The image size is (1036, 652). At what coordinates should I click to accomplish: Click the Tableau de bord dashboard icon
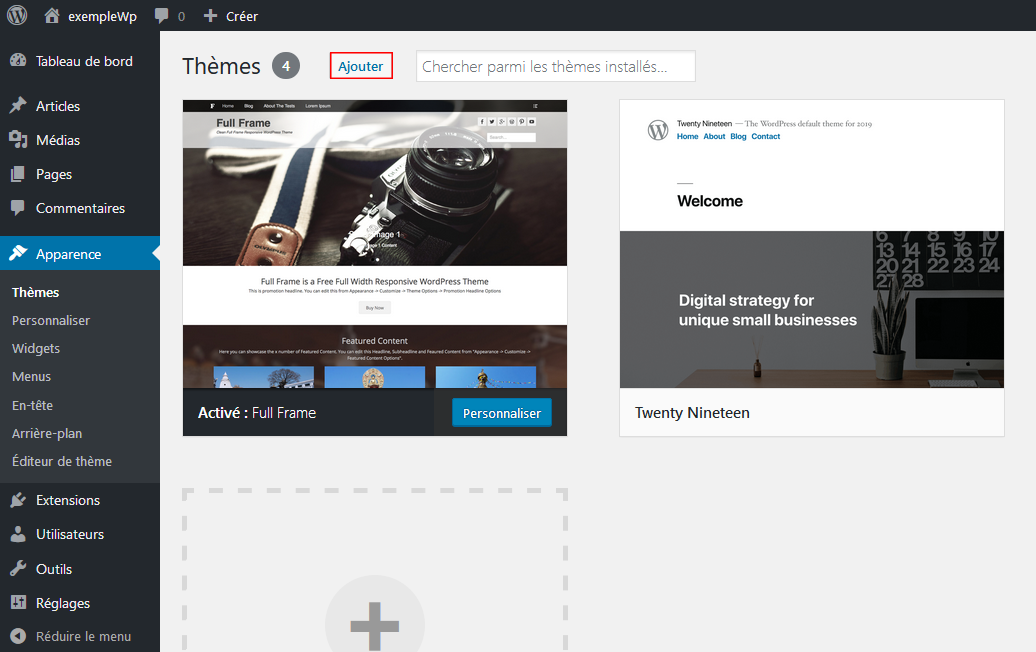[18, 61]
